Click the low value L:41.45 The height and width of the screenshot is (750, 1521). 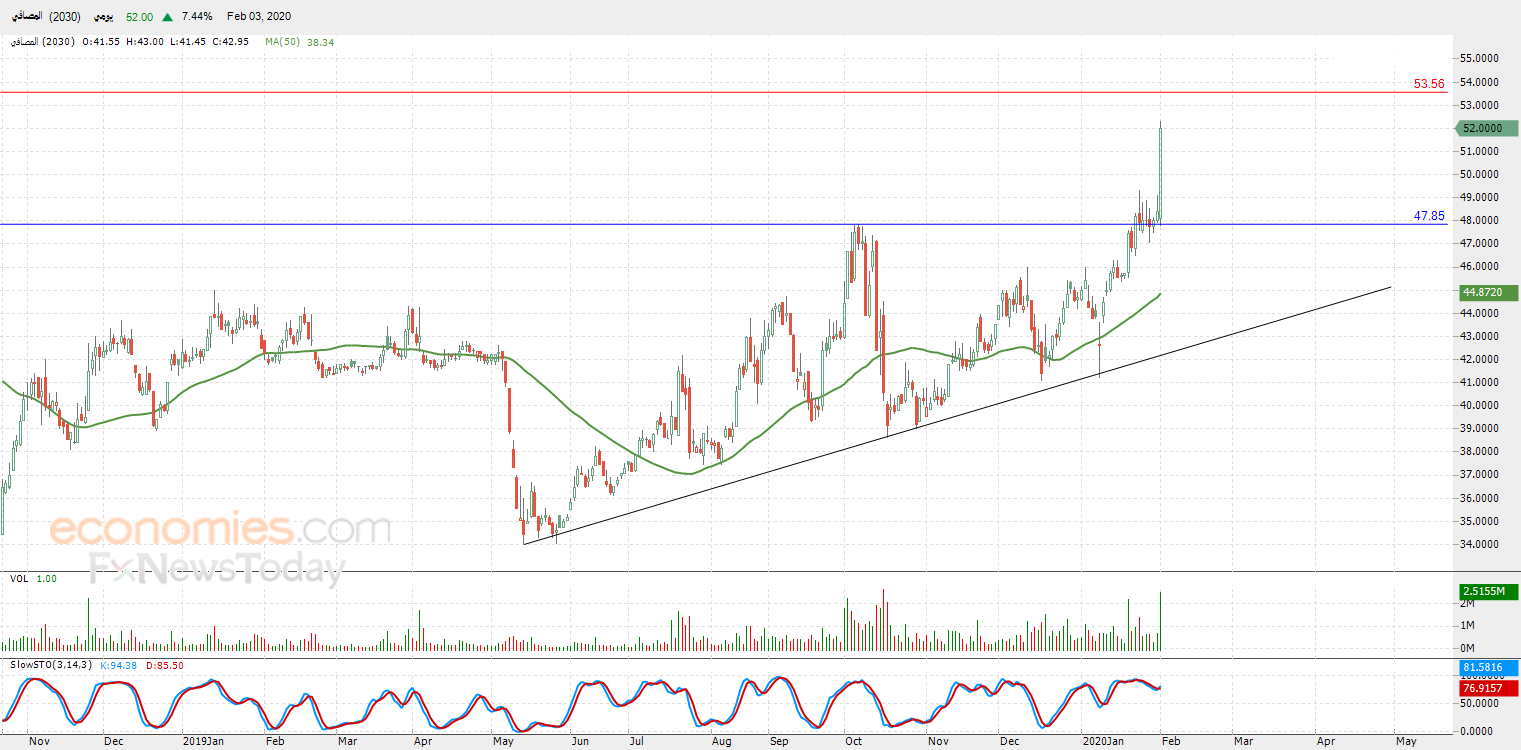tap(187, 42)
